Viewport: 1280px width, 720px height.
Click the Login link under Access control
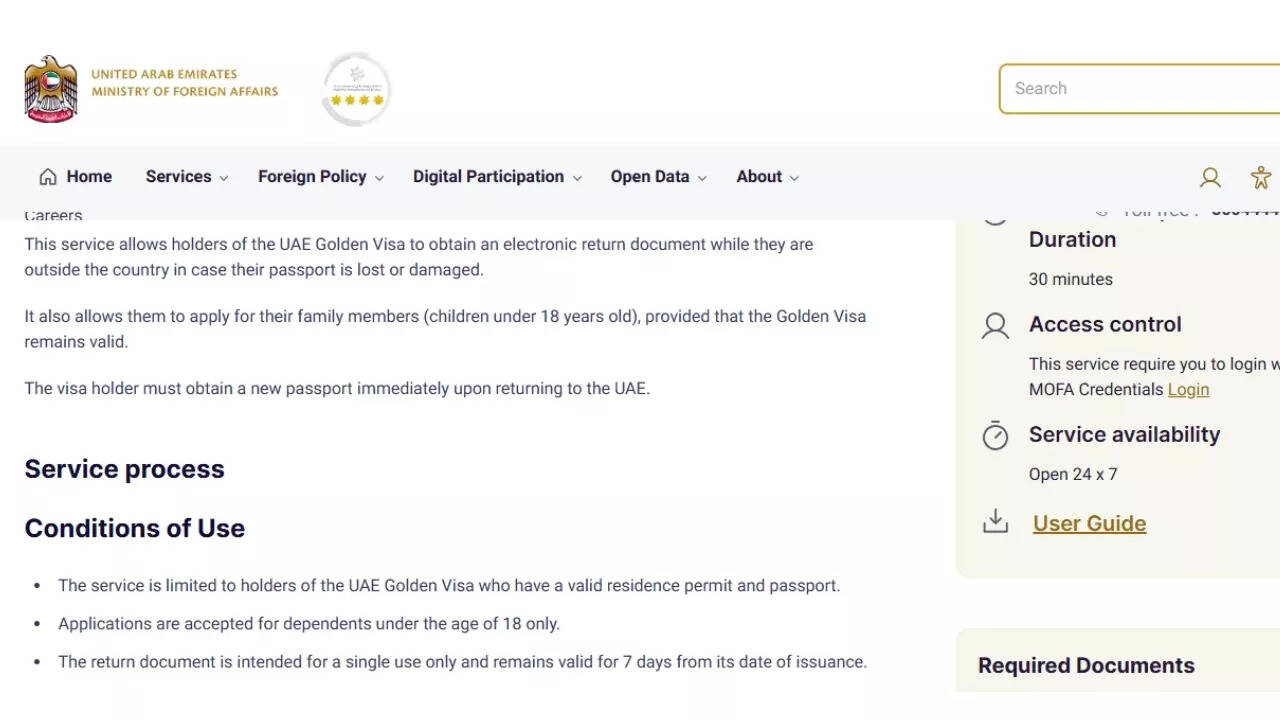tap(1188, 390)
